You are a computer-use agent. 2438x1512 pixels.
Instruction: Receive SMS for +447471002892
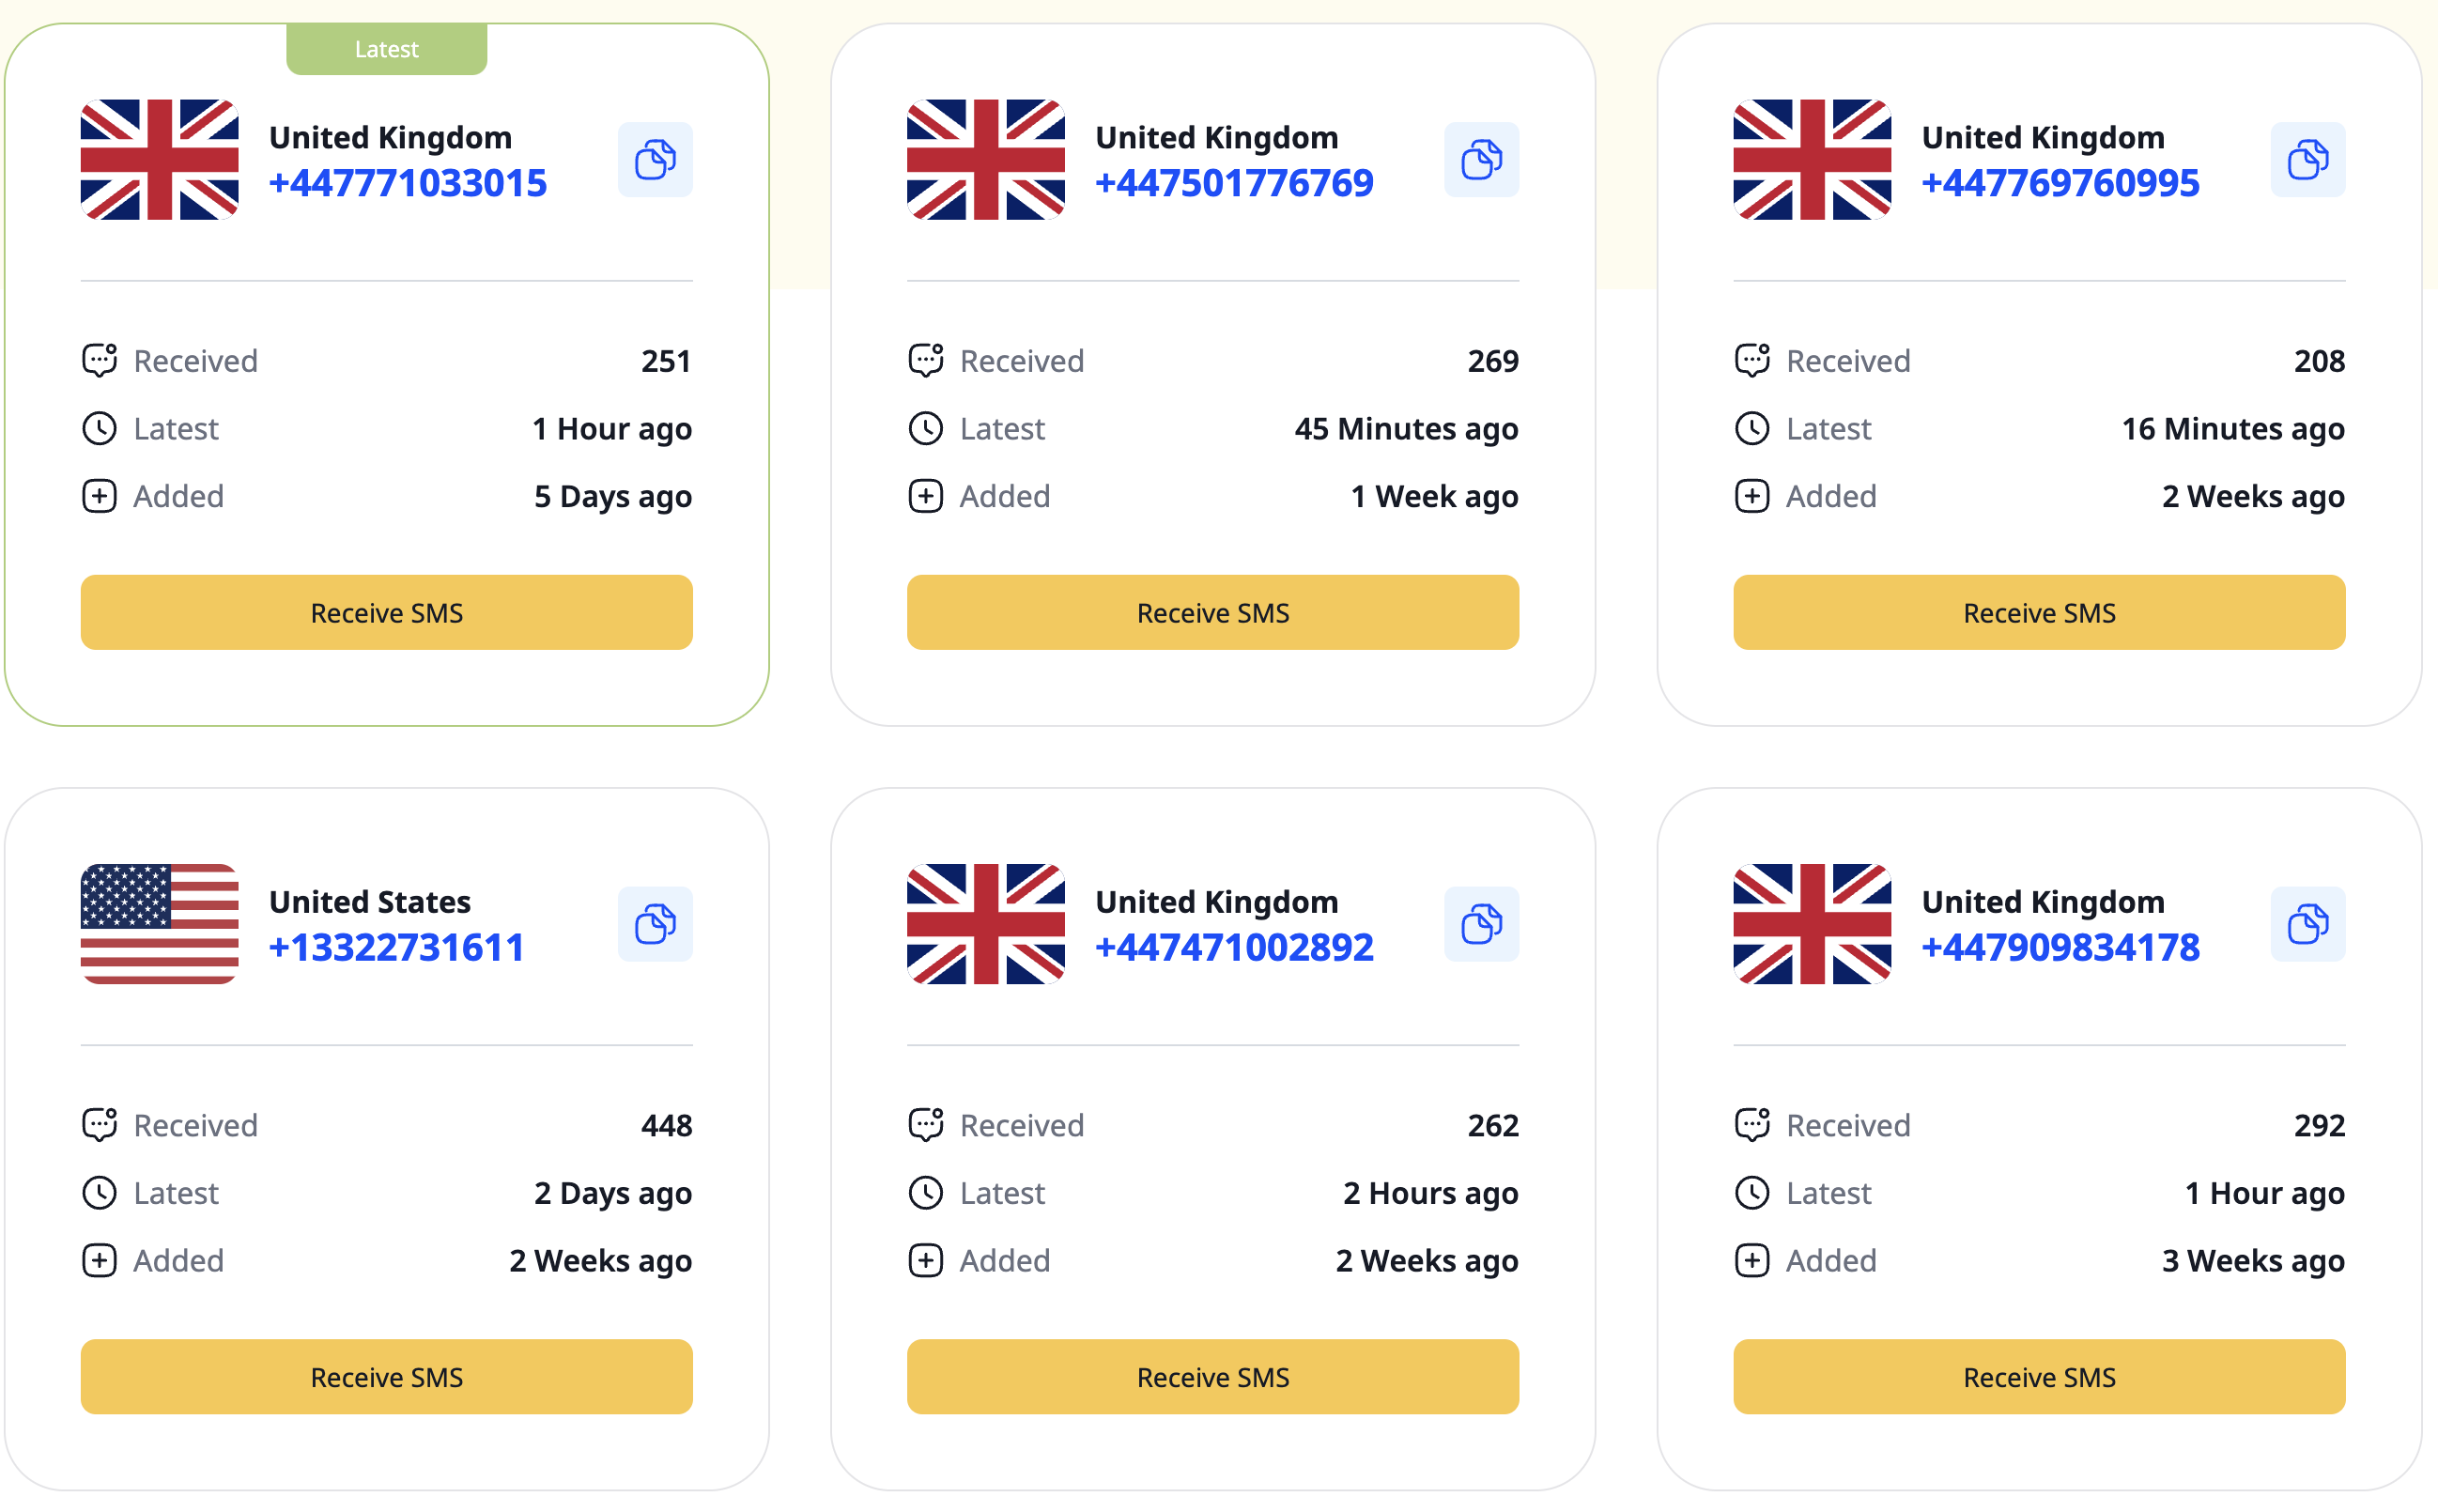pyautogui.click(x=1212, y=1376)
